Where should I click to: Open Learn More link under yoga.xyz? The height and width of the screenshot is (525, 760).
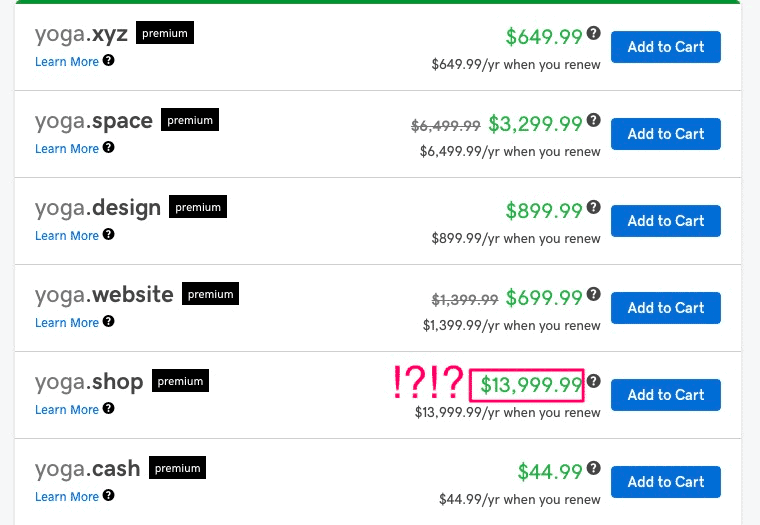[67, 62]
